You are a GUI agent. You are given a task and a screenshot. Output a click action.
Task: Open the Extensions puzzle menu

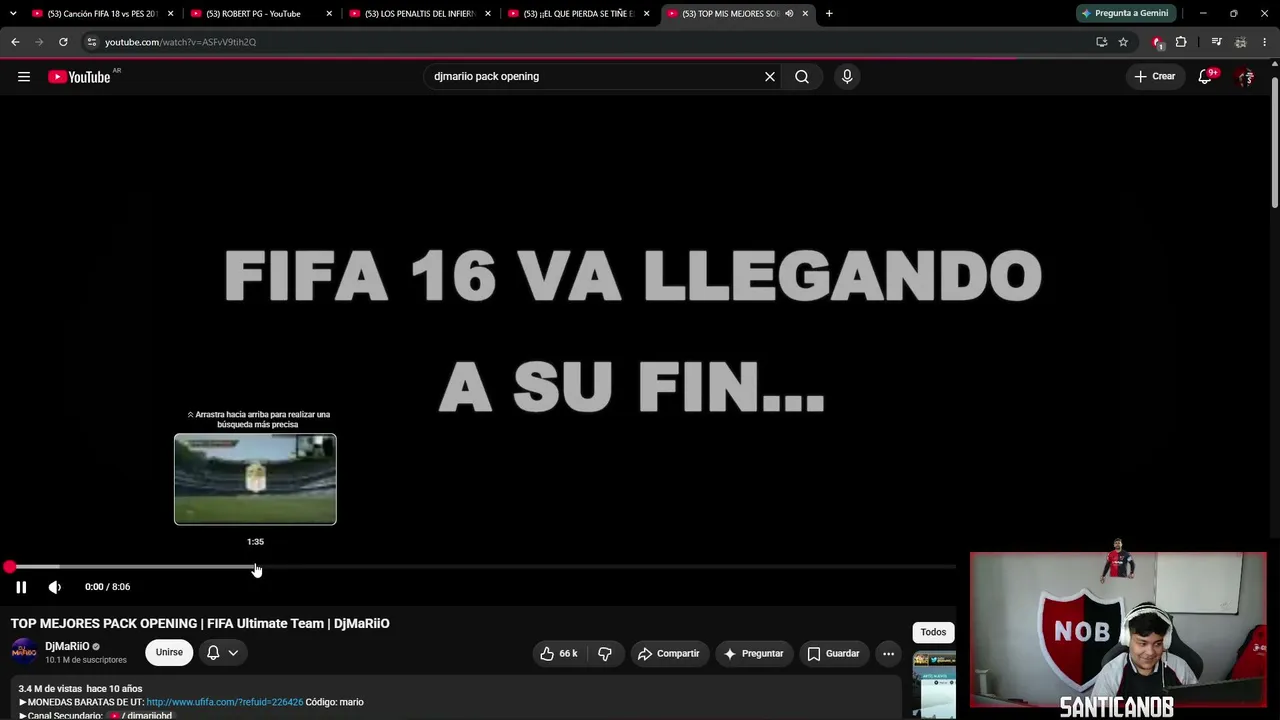1181,42
